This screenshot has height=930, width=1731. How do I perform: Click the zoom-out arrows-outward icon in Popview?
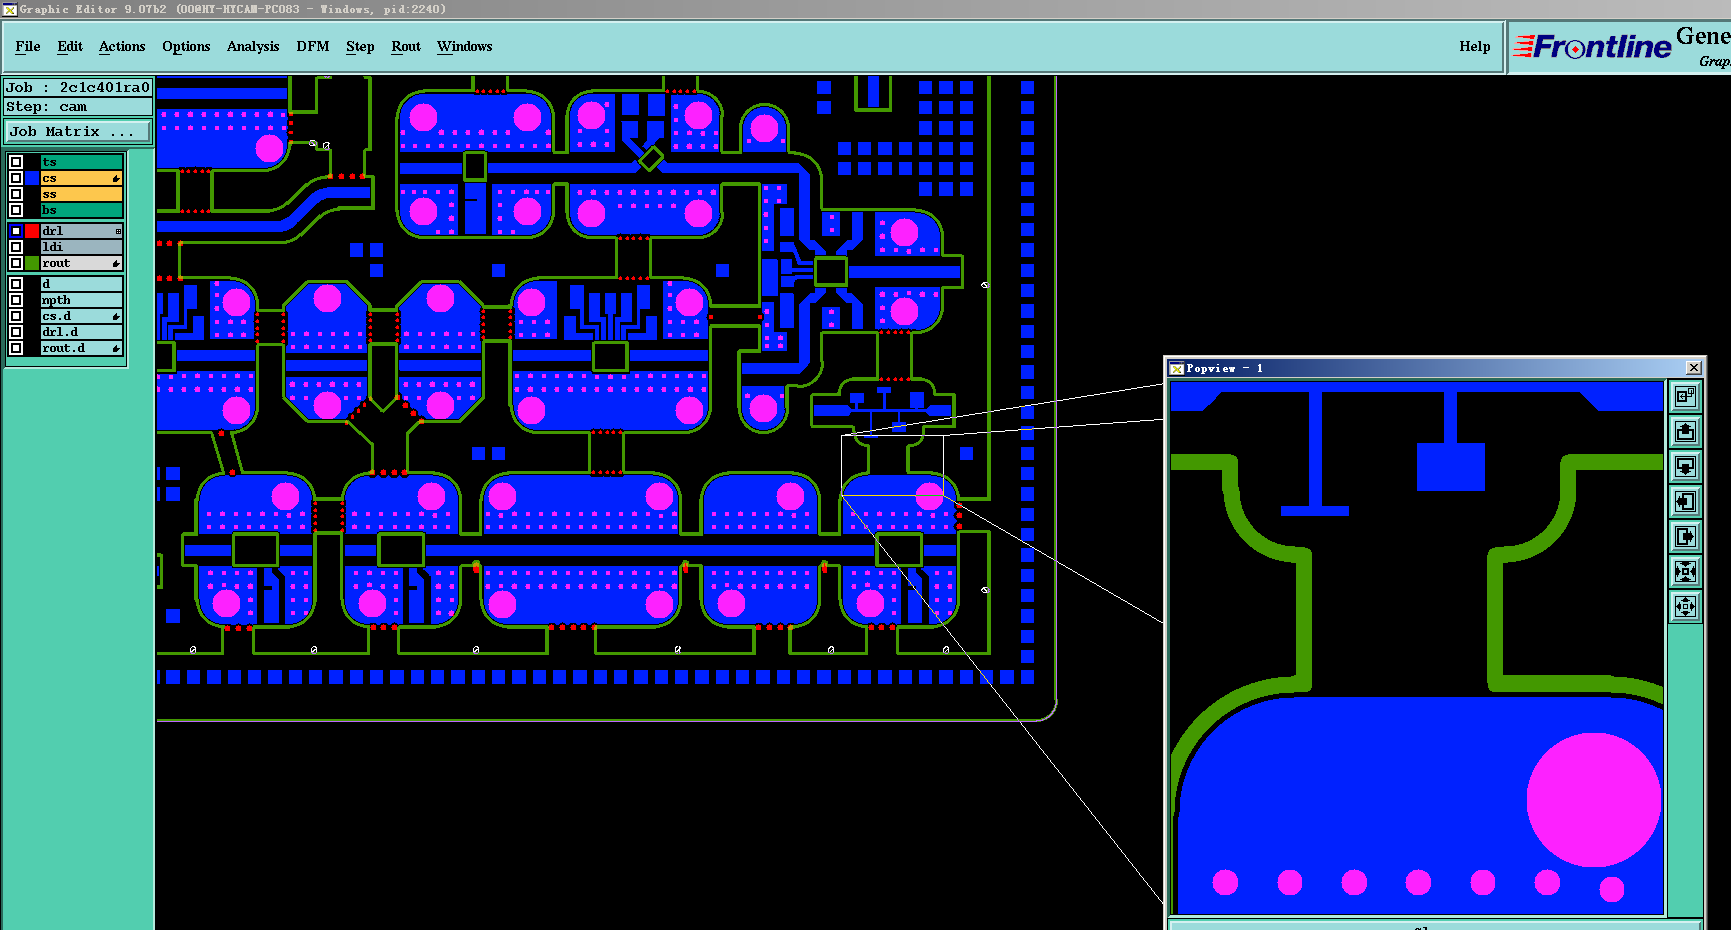pyautogui.click(x=1685, y=606)
